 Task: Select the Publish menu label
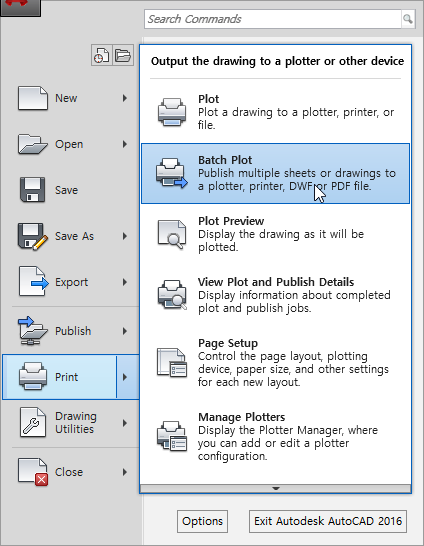coord(73,331)
